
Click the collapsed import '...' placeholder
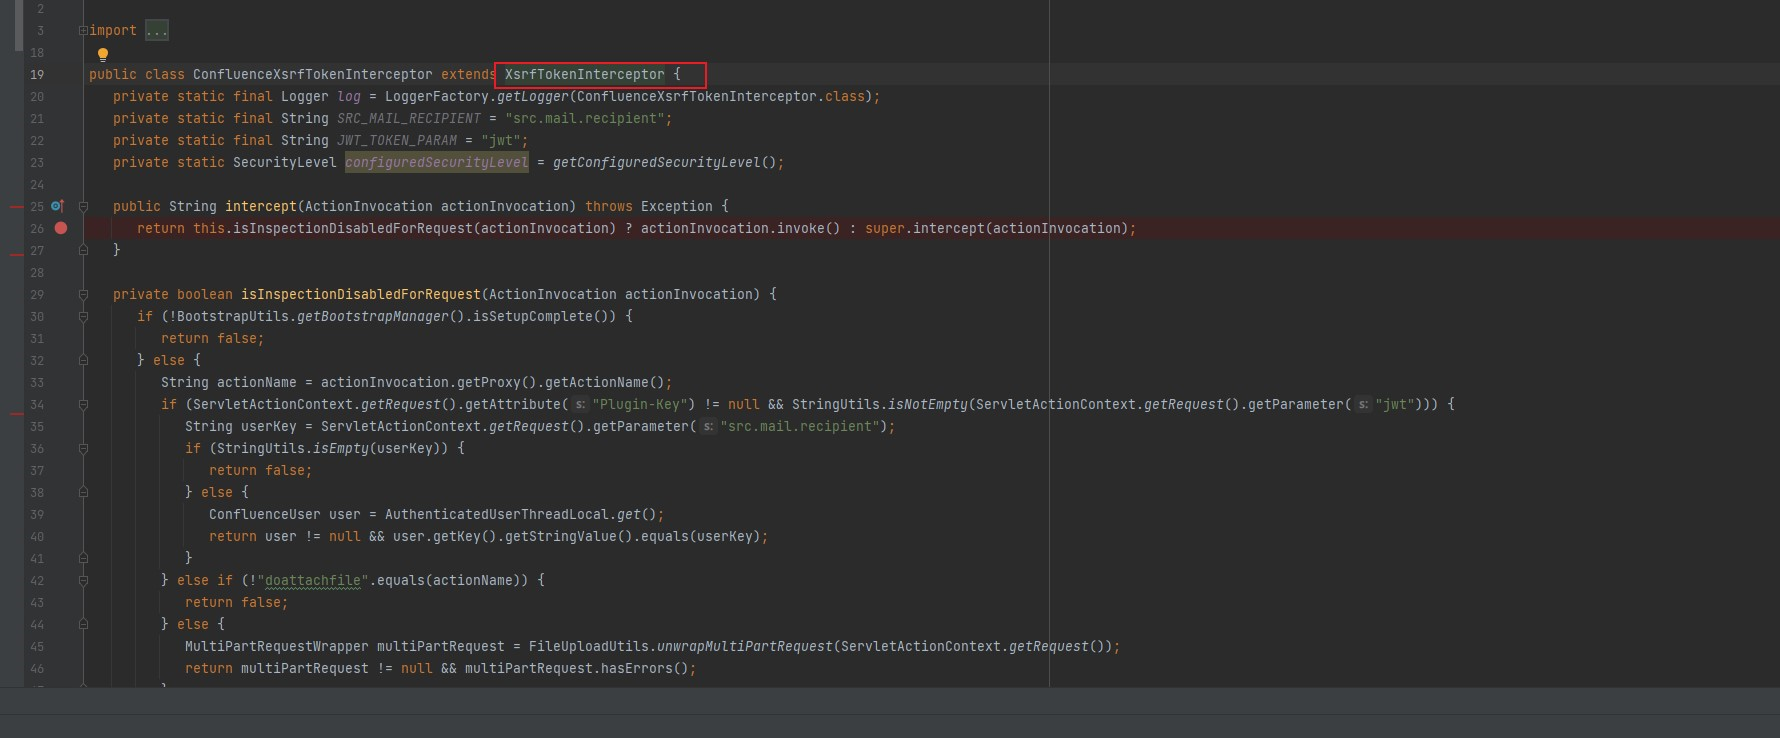click(157, 31)
